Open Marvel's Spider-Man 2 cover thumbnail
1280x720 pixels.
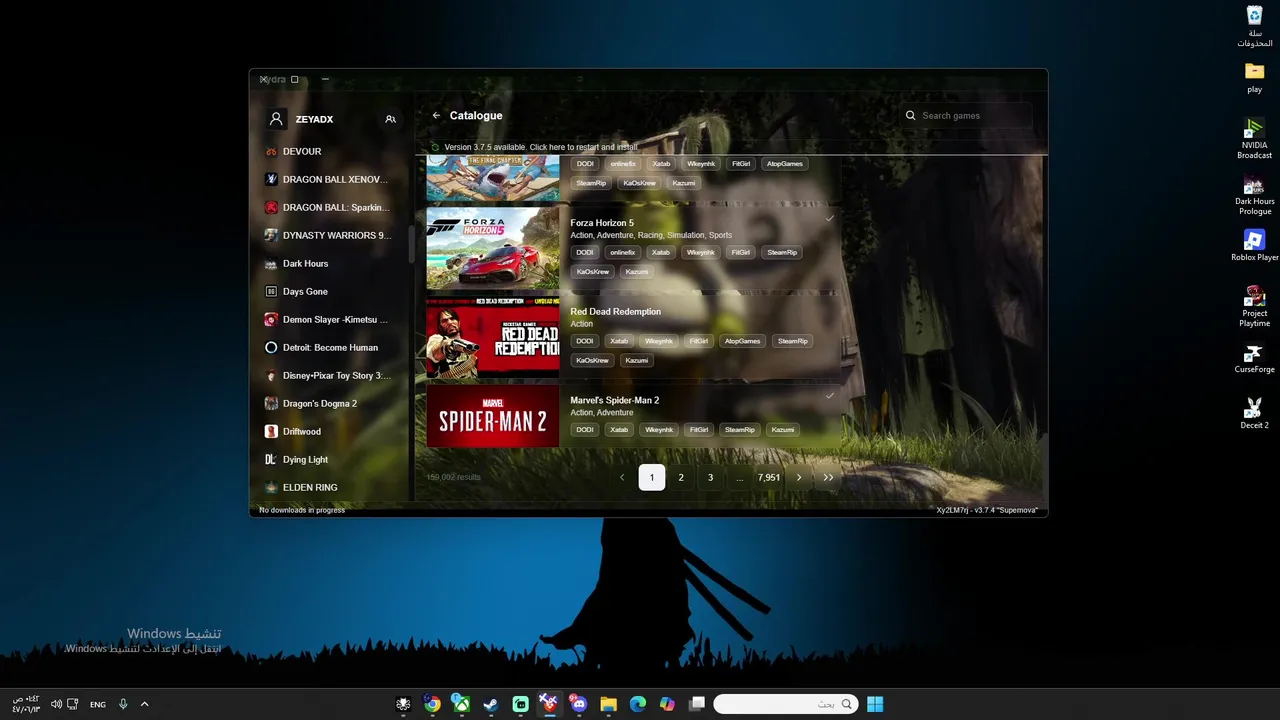[493, 417]
